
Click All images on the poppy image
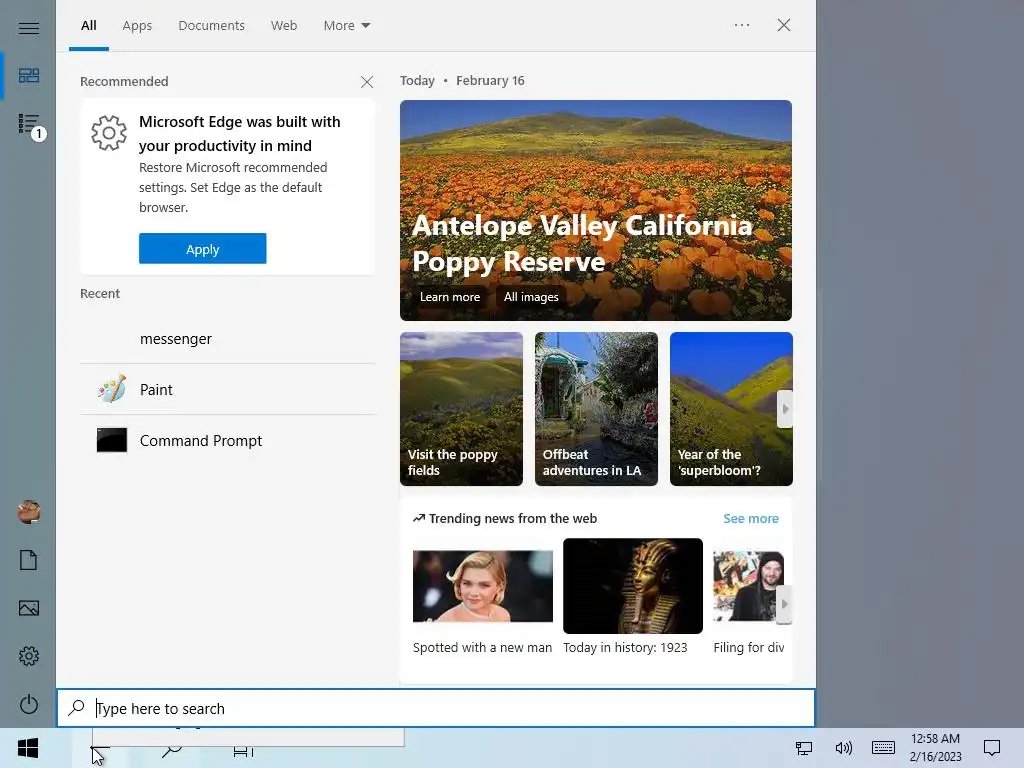click(531, 296)
